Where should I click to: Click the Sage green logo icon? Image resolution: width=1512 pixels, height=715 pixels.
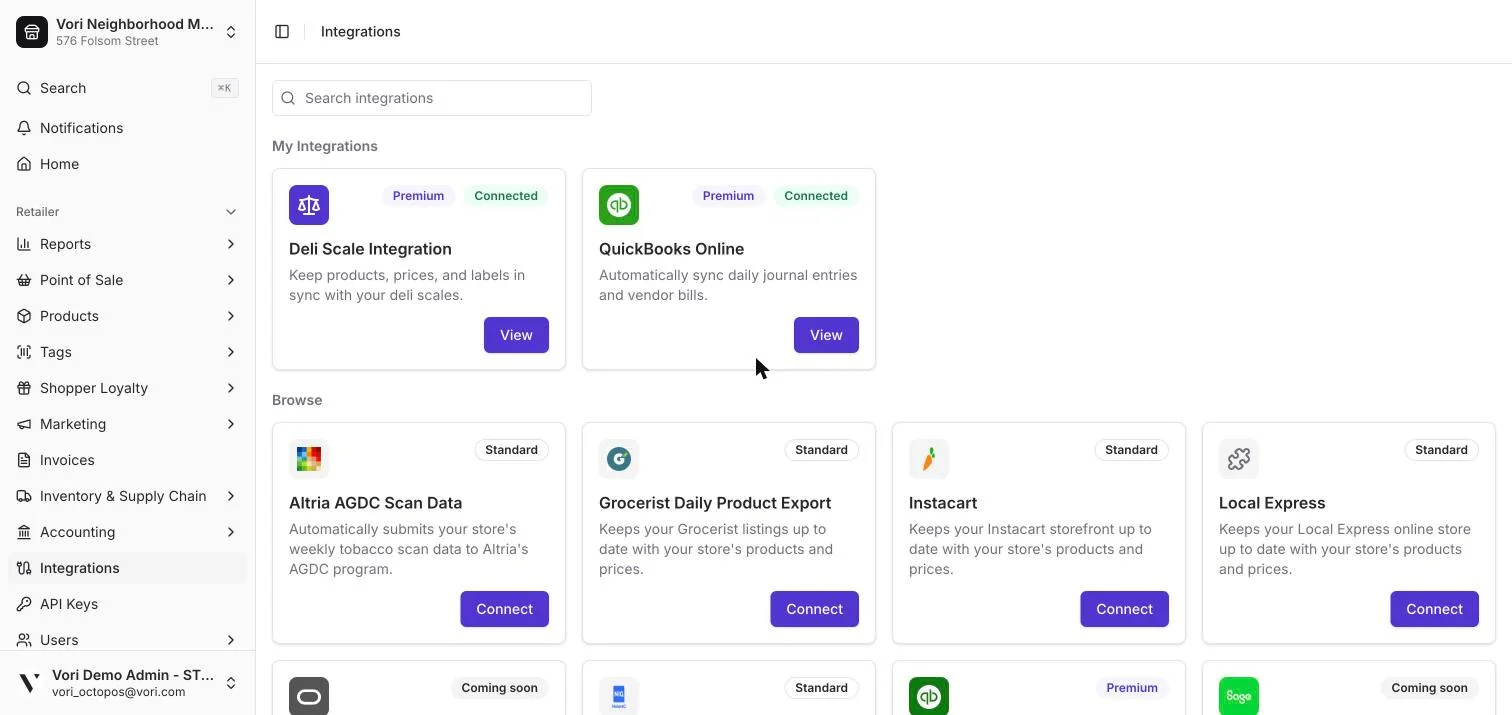pos(1239,696)
